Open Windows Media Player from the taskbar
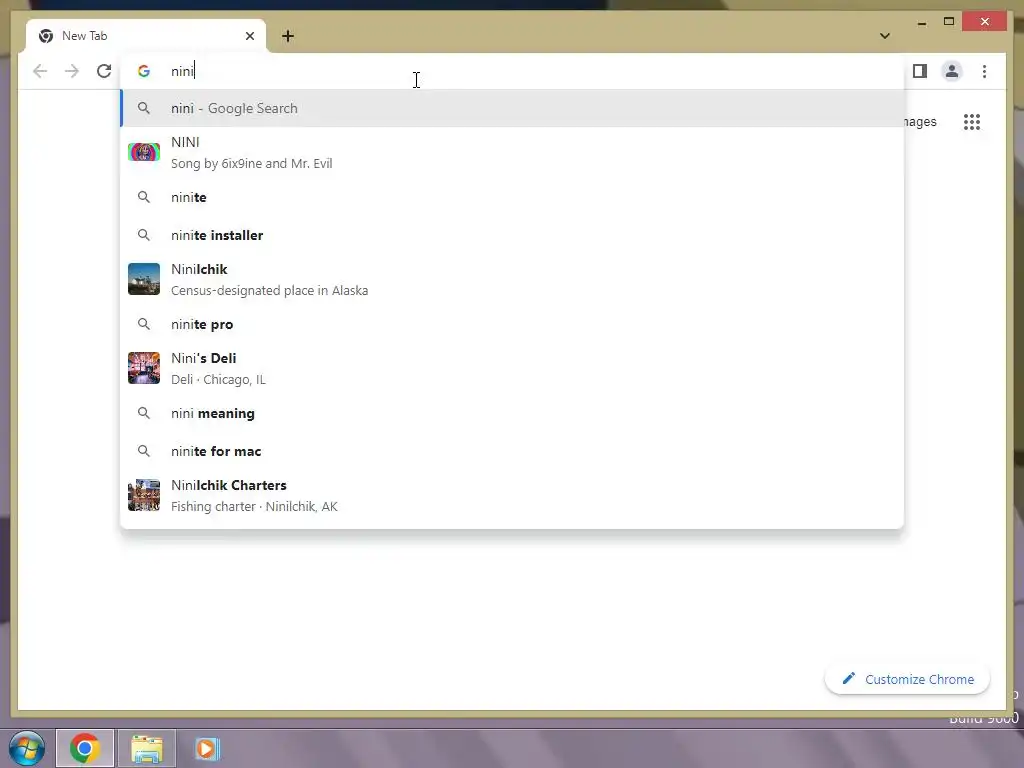 [x=207, y=748]
